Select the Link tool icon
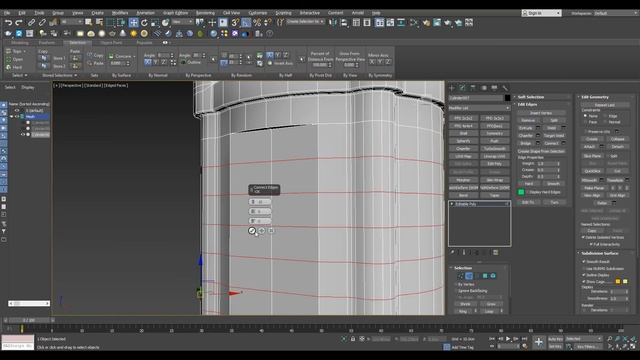The image size is (640, 360). coord(32,23)
